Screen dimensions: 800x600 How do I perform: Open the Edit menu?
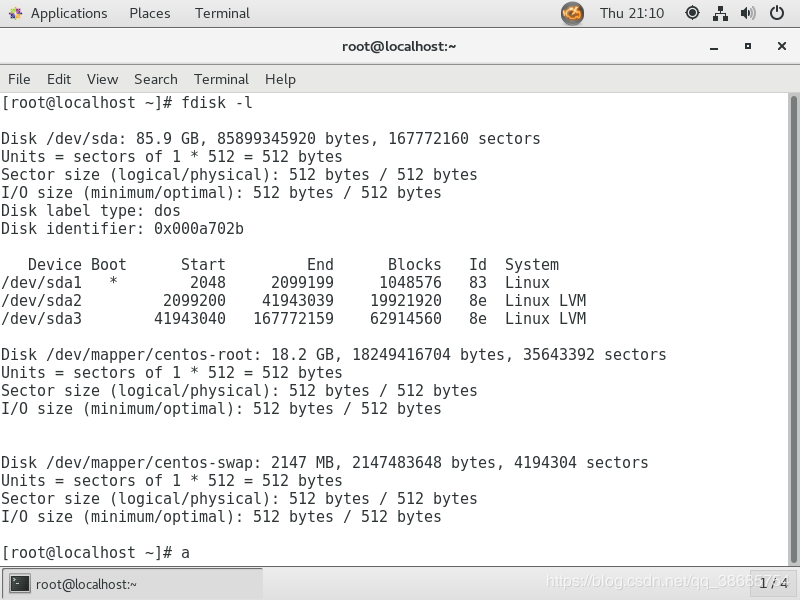[x=59, y=80]
